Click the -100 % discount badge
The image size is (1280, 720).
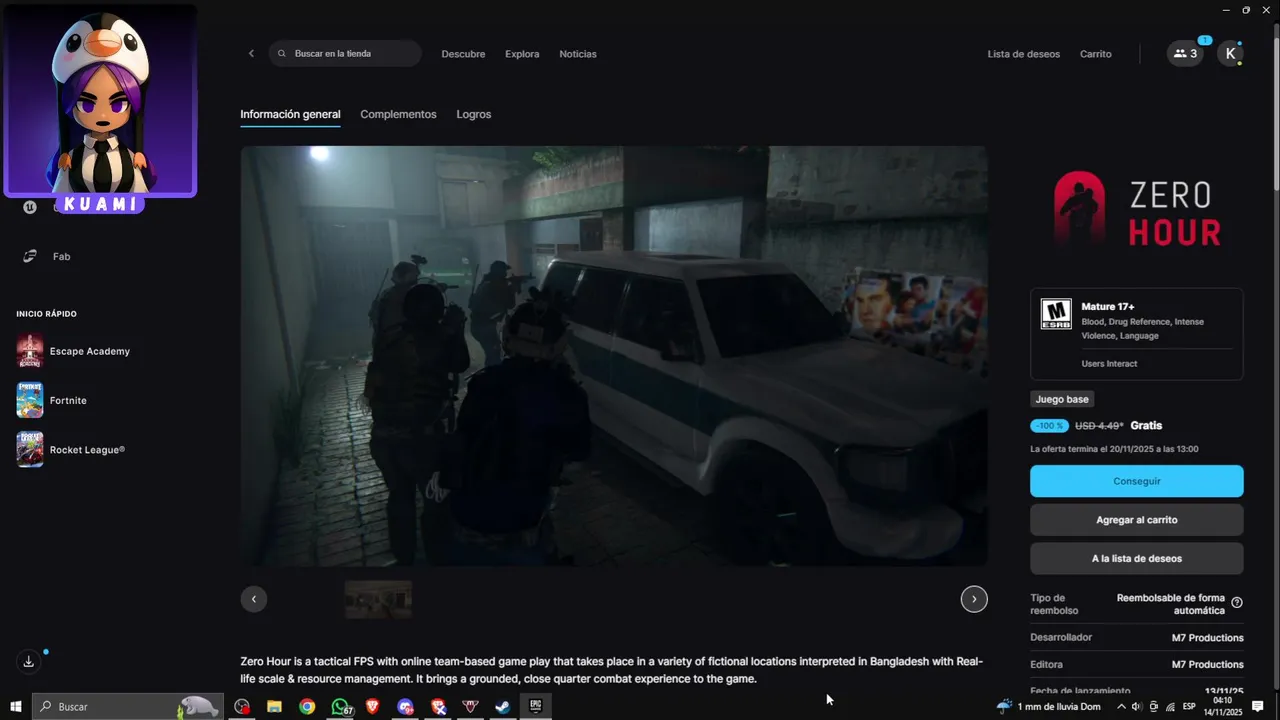click(x=1049, y=426)
